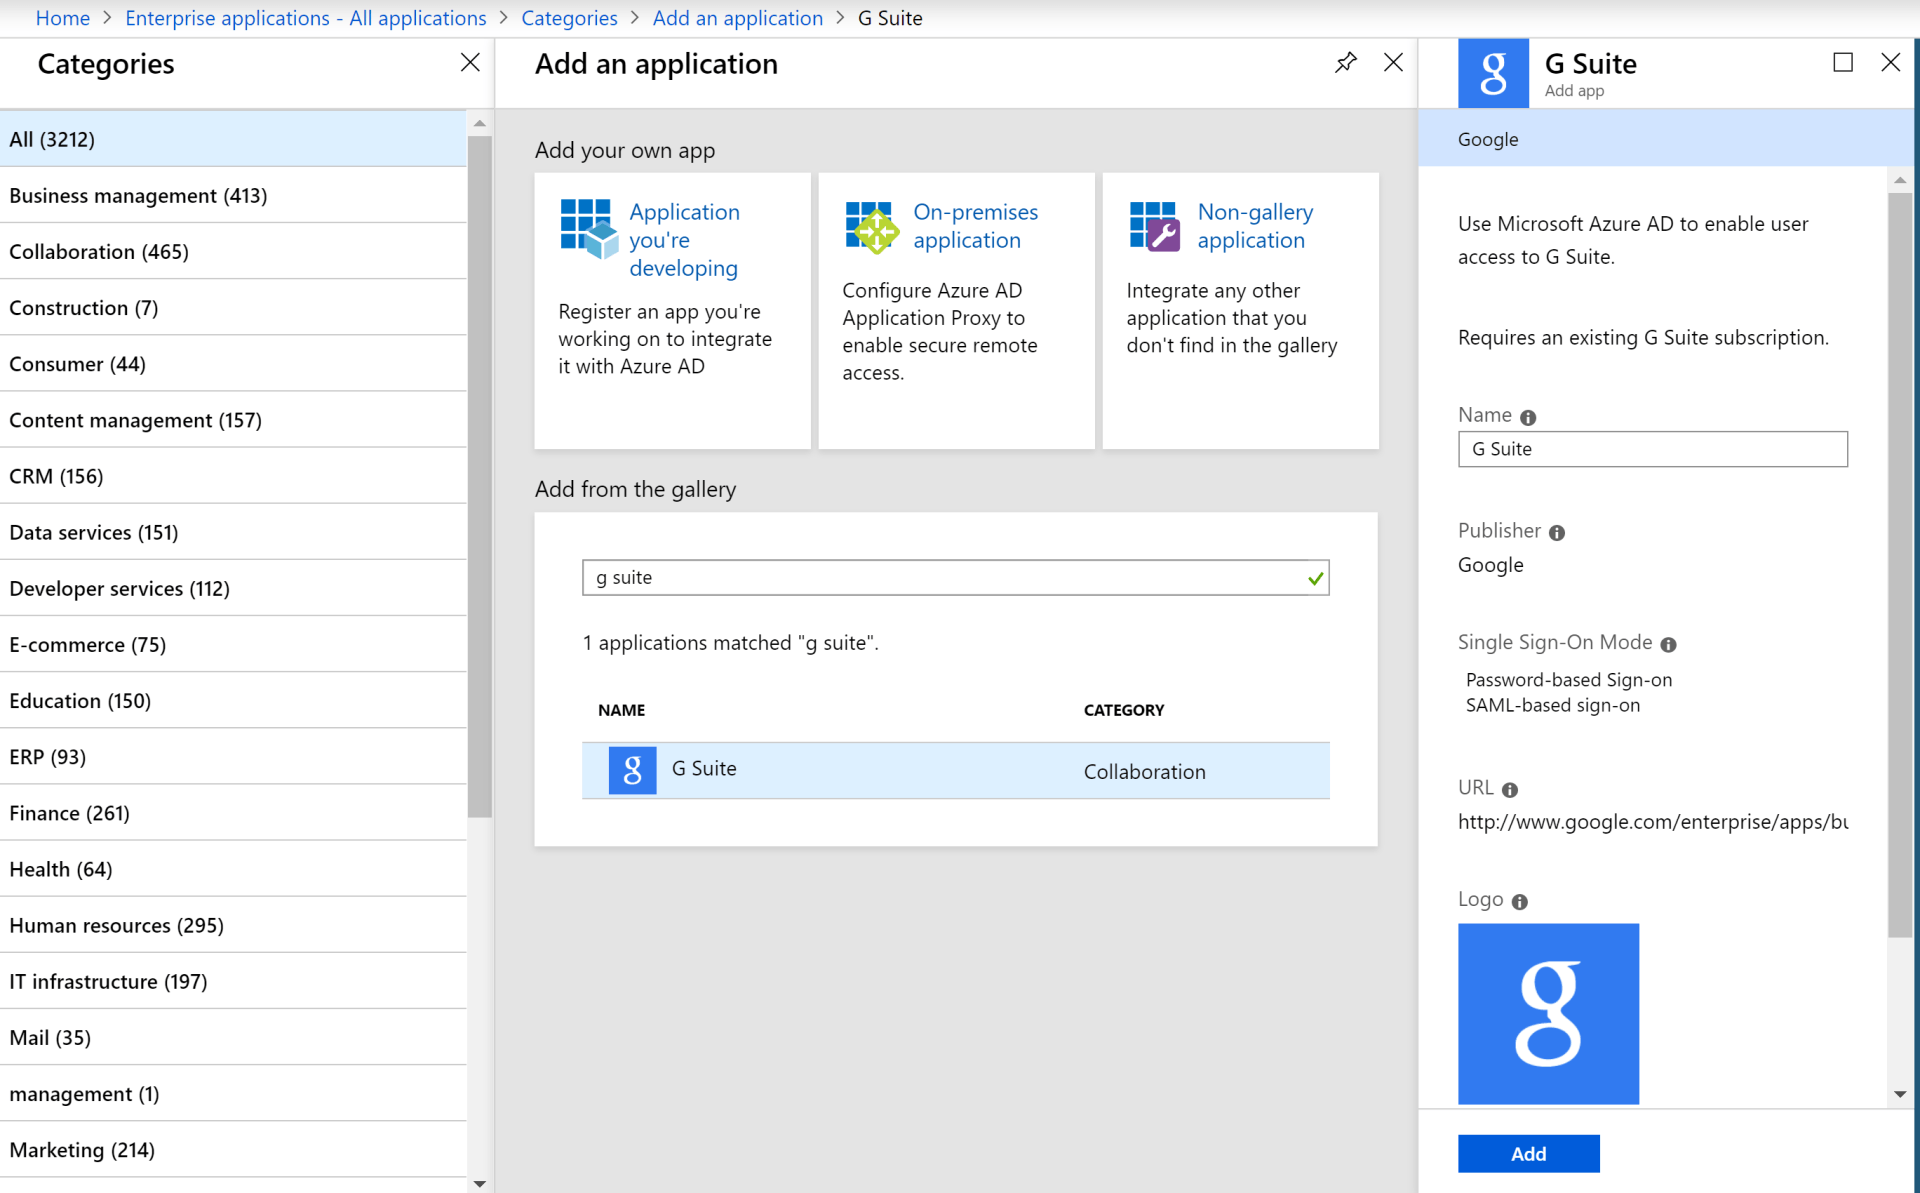Select Content management (157) category
This screenshot has height=1193, width=1920.
[233, 420]
